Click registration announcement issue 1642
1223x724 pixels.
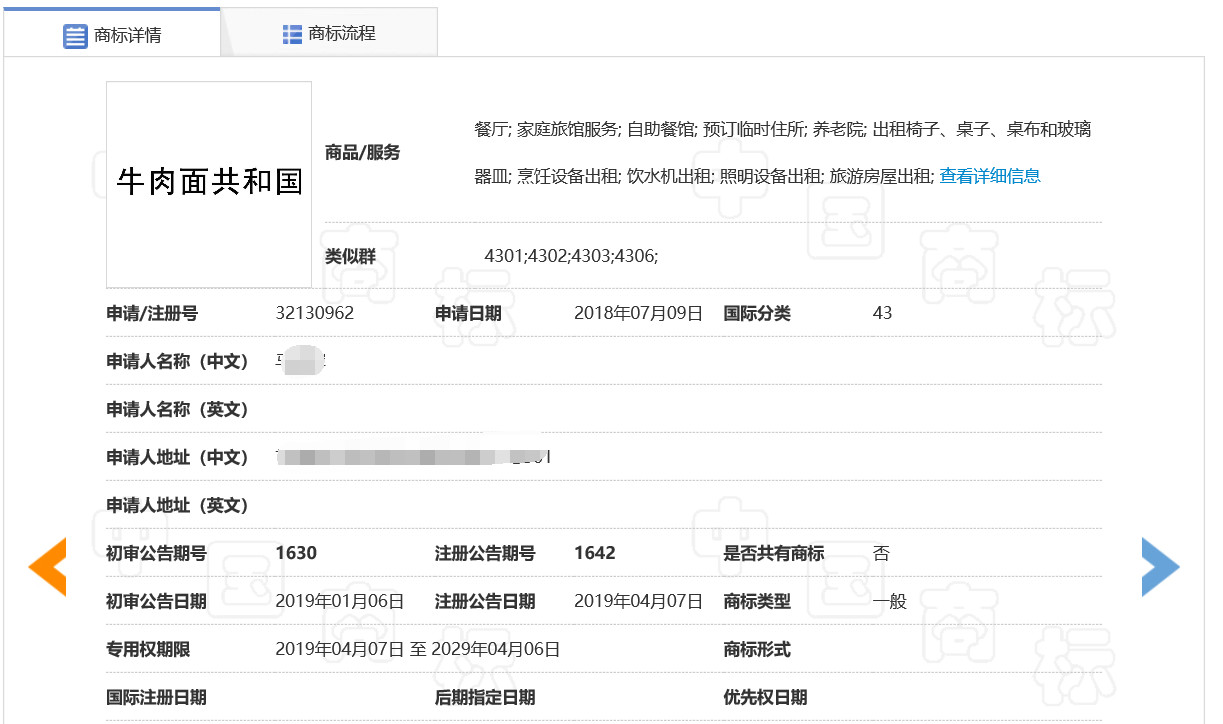click(595, 553)
